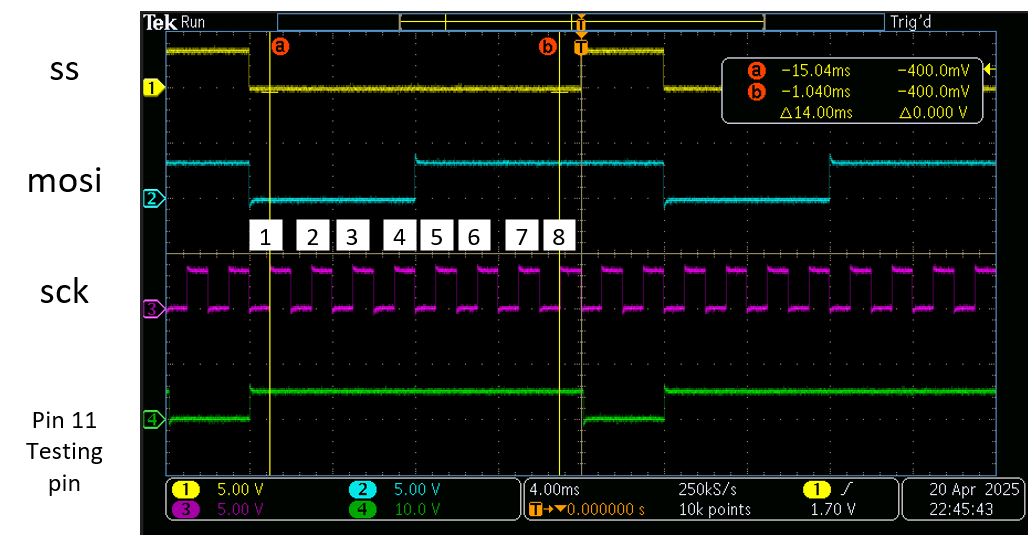This screenshot has height=540, width=1036.
Task: Click the yellow channel 1 ground marker
Action: tap(152, 88)
